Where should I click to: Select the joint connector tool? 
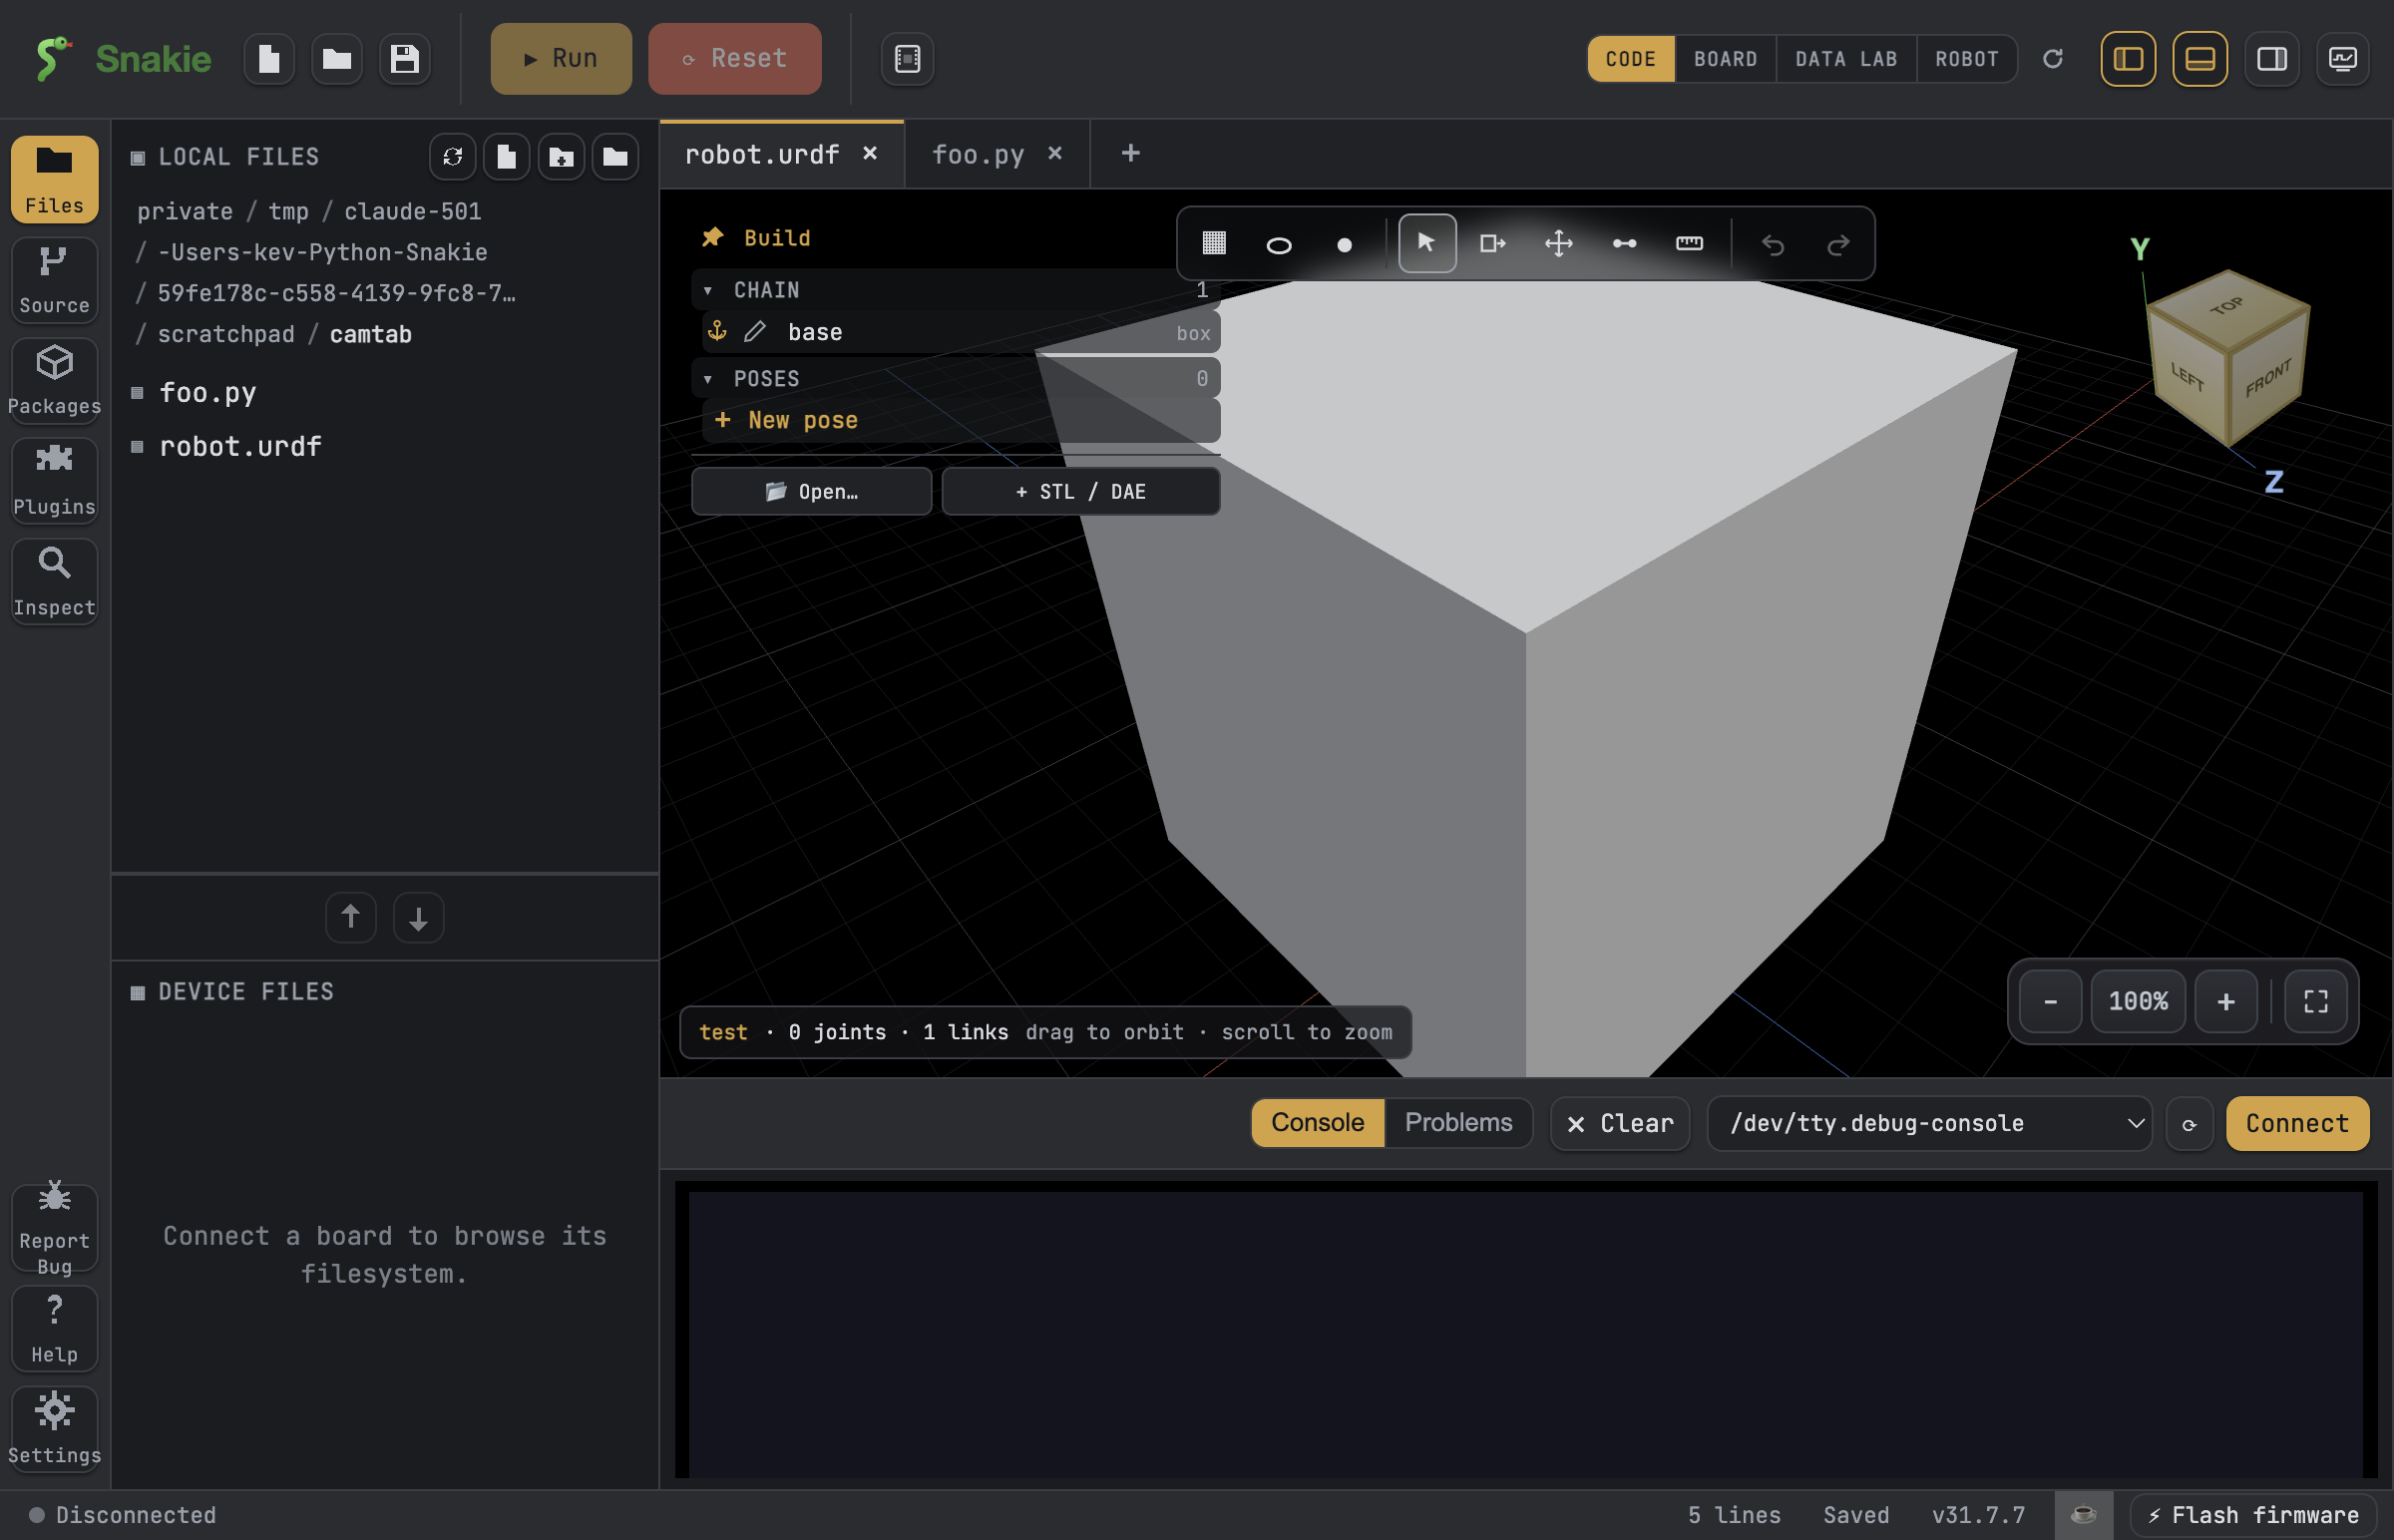1624,243
